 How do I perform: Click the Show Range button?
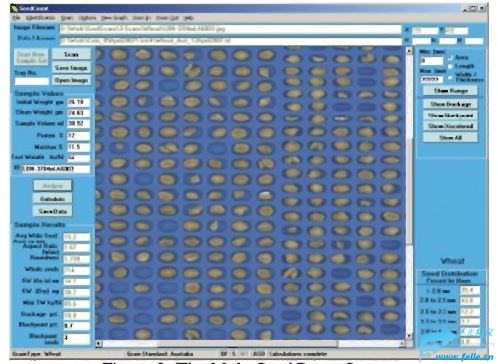click(450, 91)
